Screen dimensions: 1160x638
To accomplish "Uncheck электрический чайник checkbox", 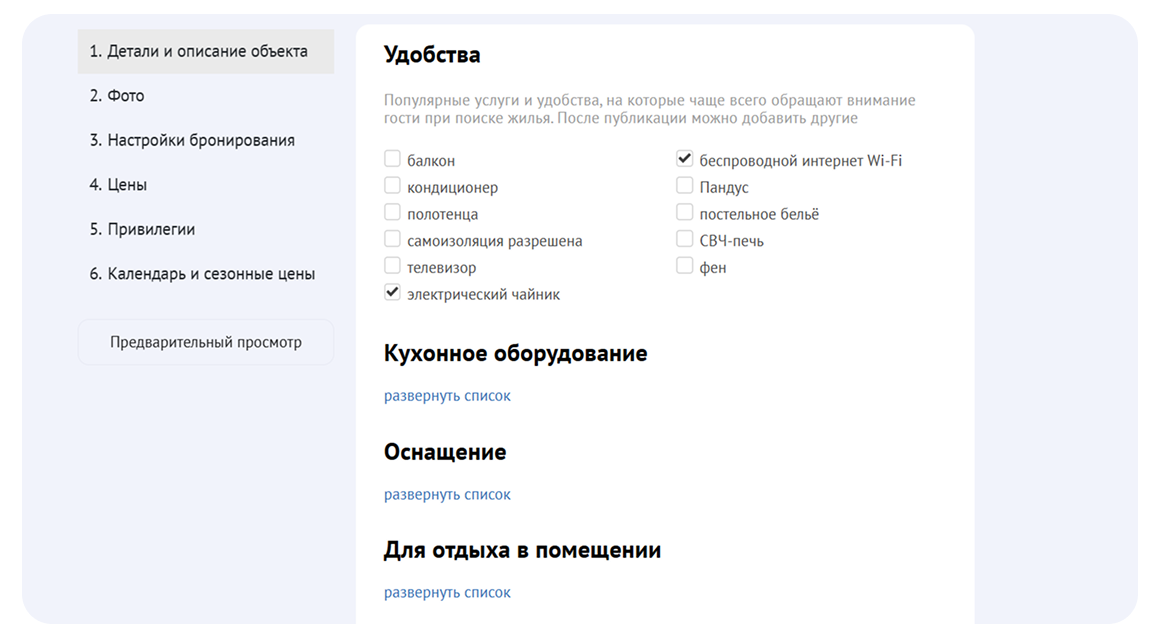I will [393, 294].
